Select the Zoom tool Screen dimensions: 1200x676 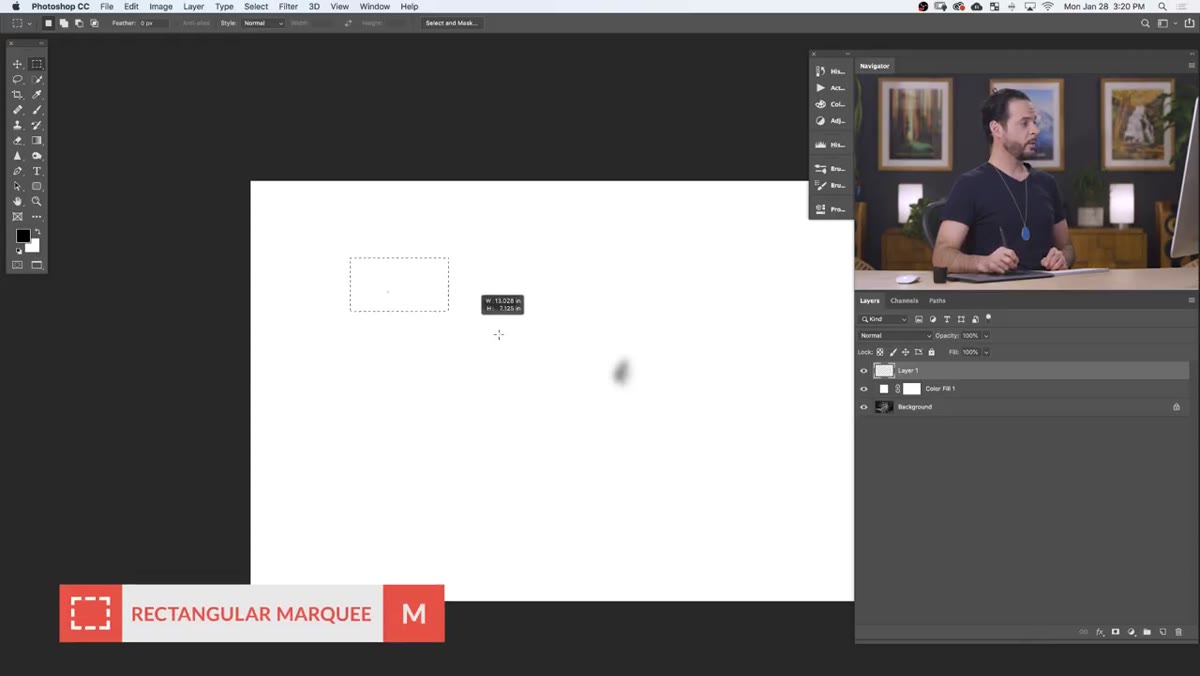click(x=37, y=201)
